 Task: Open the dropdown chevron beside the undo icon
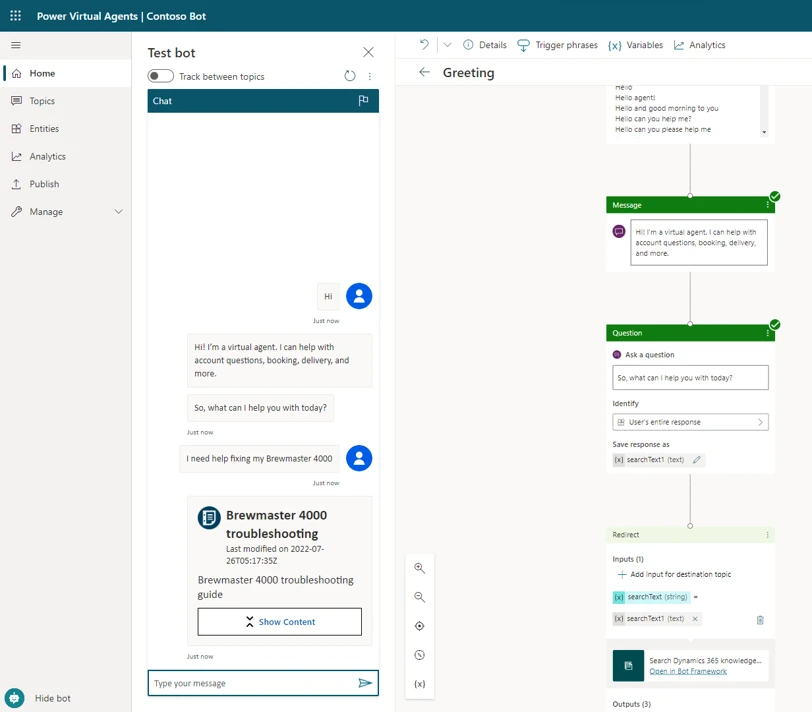pyautogui.click(x=447, y=44)
